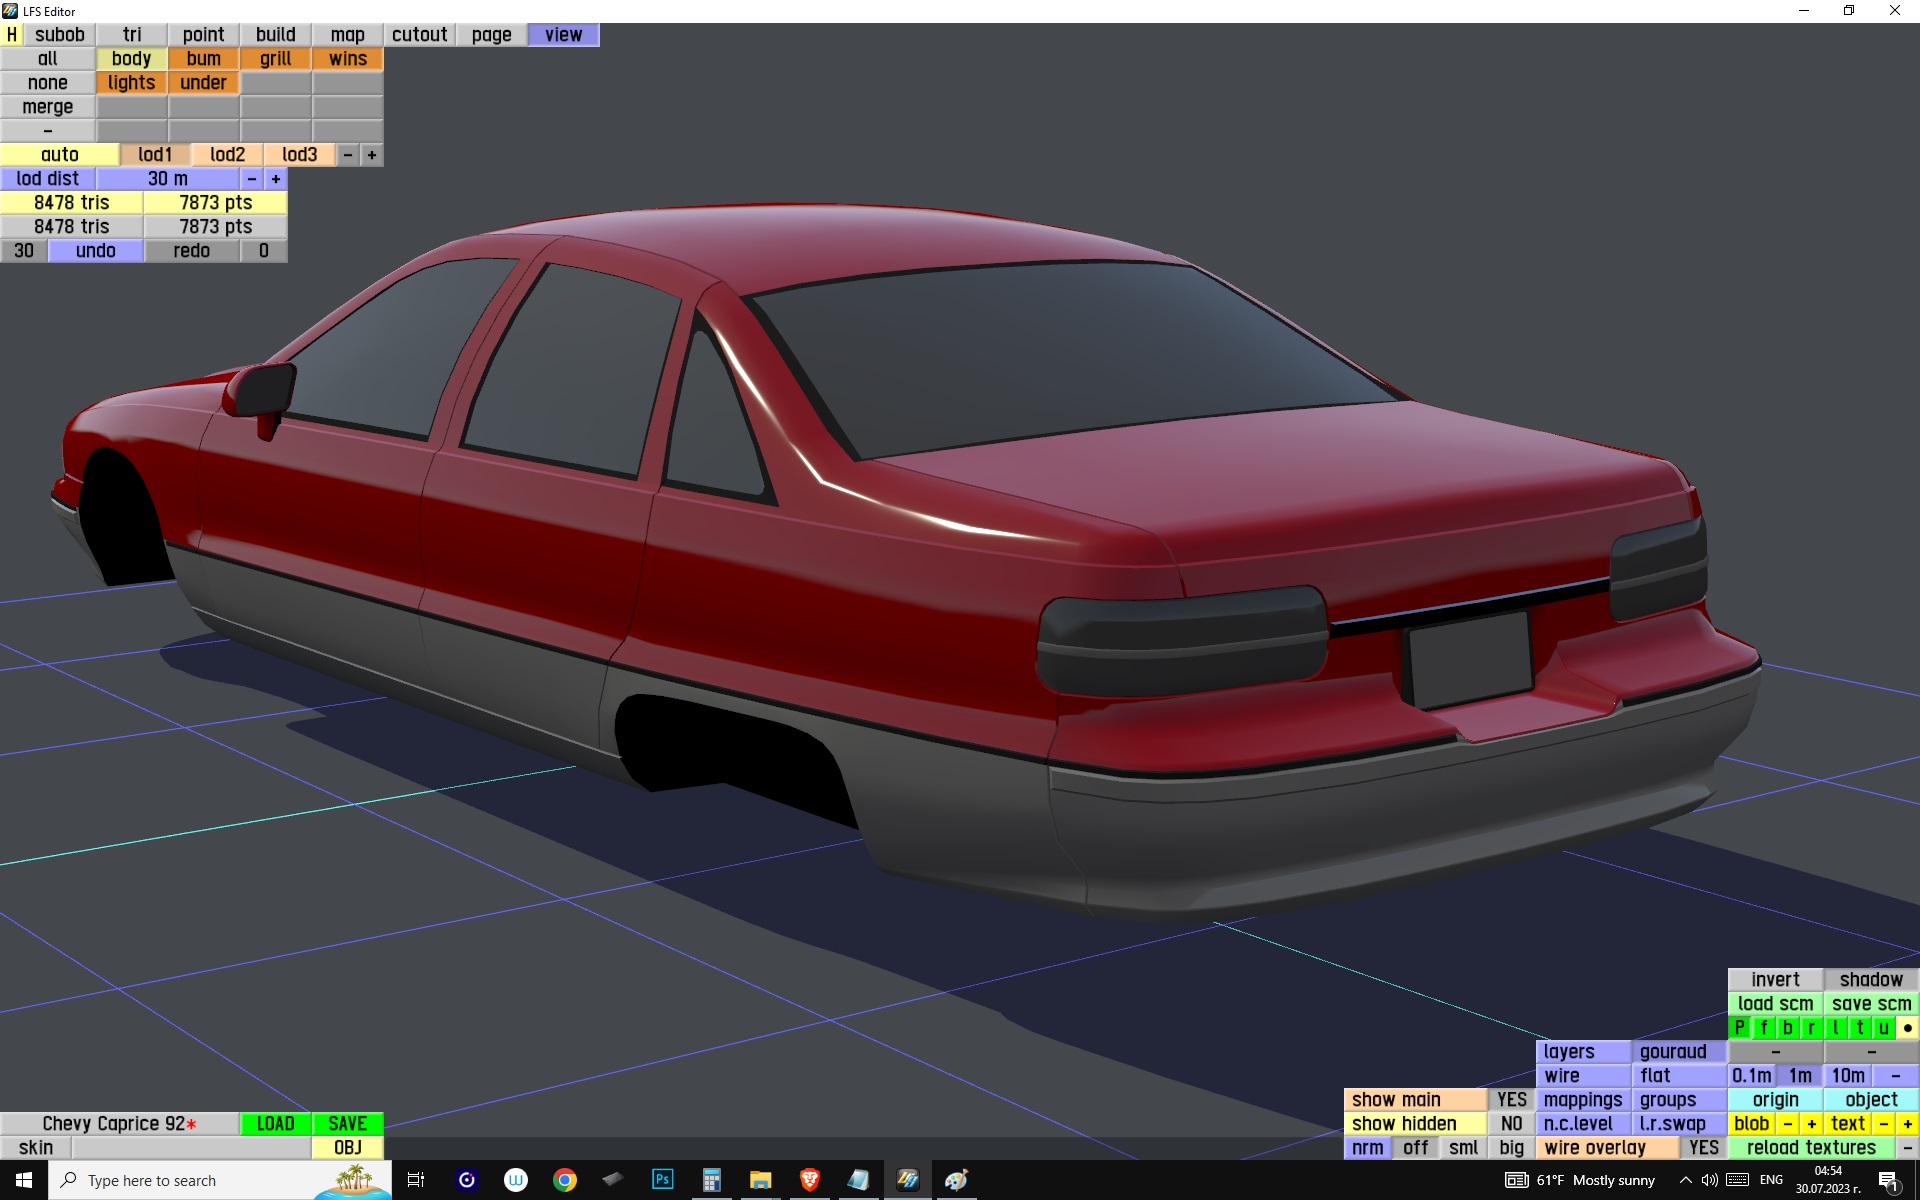
Task: Open Brave browser from the taskbar
Action: click(810, 1180)
